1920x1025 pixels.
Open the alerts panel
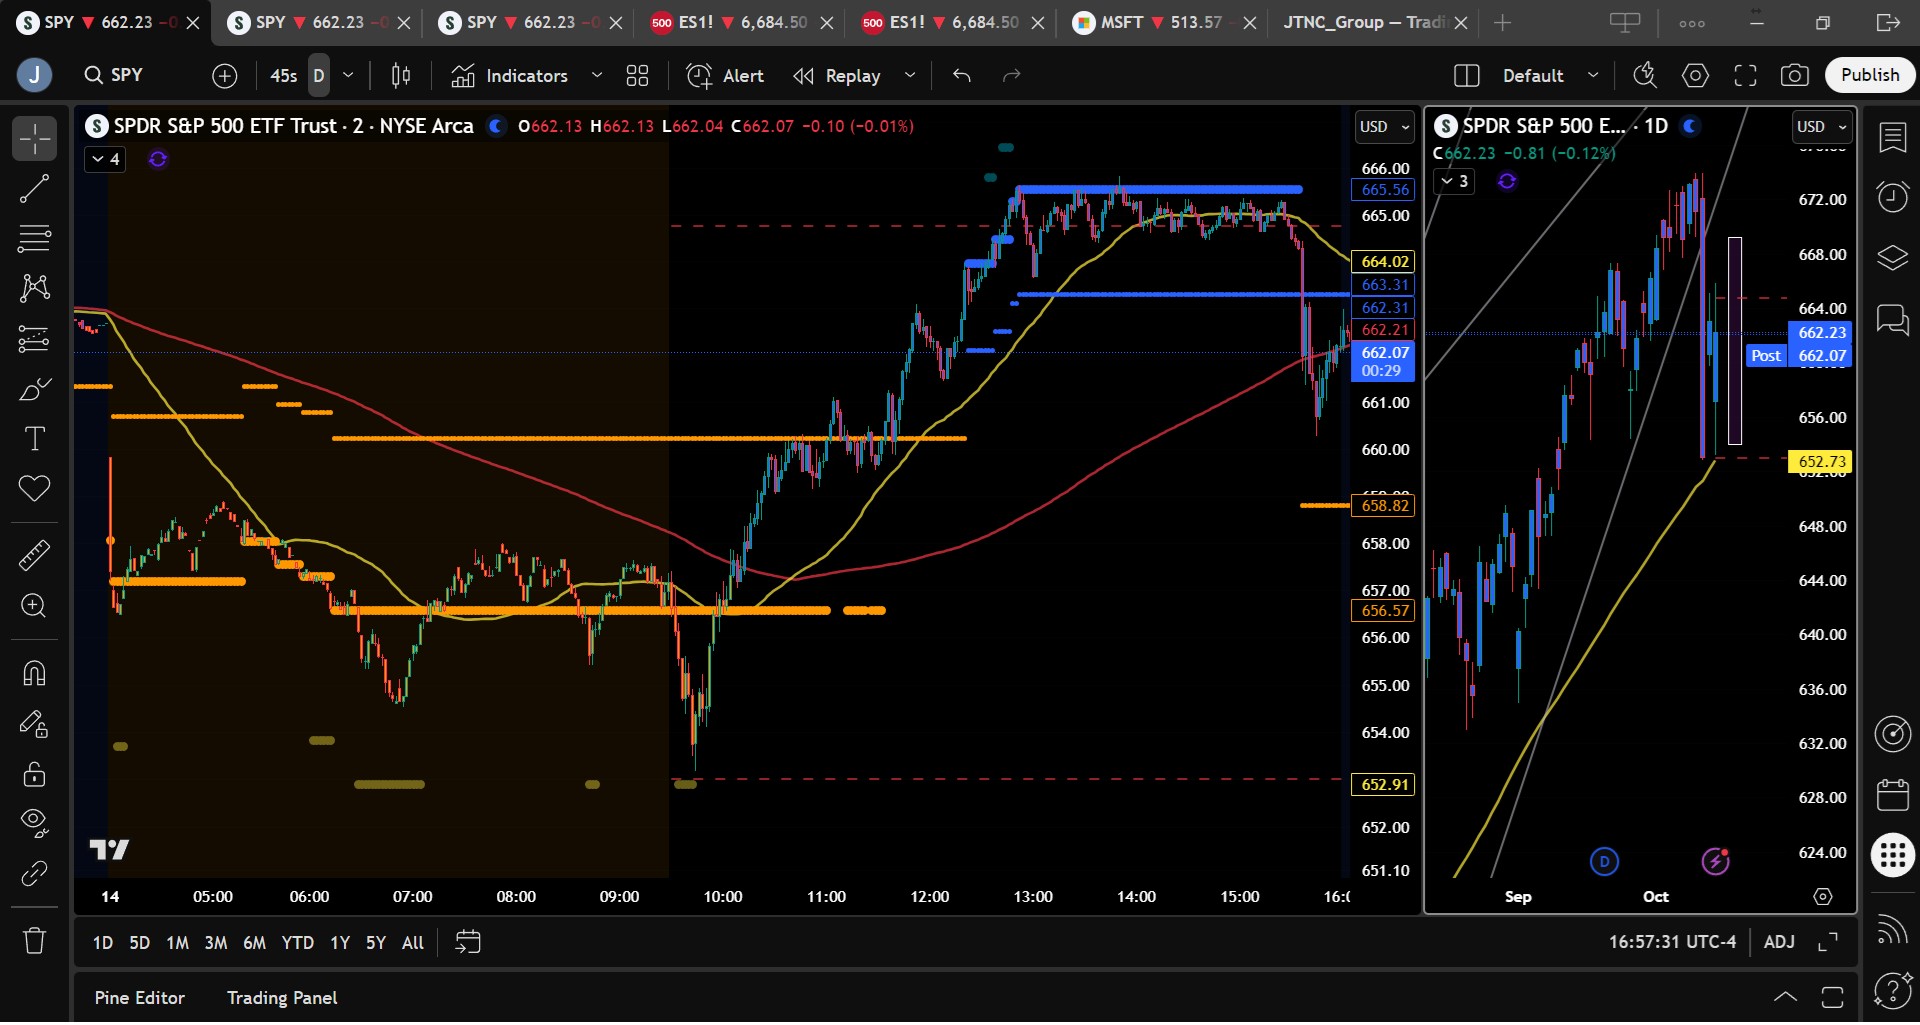pyautogui.click(x=1892, y=197)
